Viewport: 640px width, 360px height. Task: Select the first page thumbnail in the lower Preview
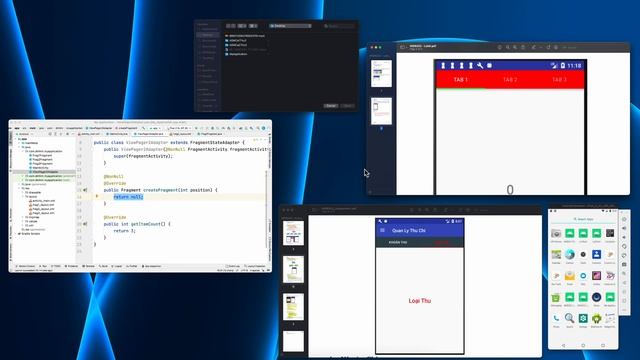(293, 233)
